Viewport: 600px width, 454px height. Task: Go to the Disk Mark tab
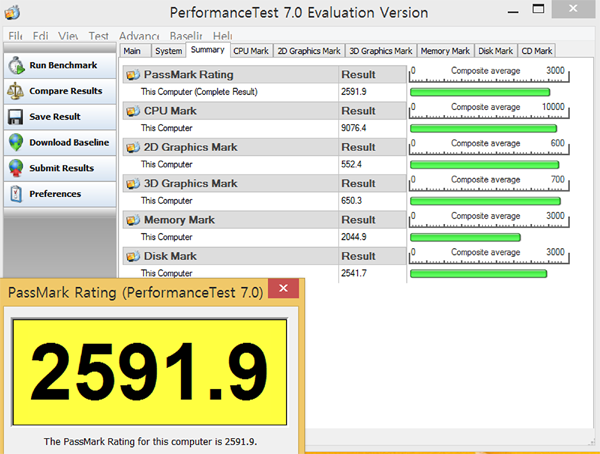click(x=496, y=51)
